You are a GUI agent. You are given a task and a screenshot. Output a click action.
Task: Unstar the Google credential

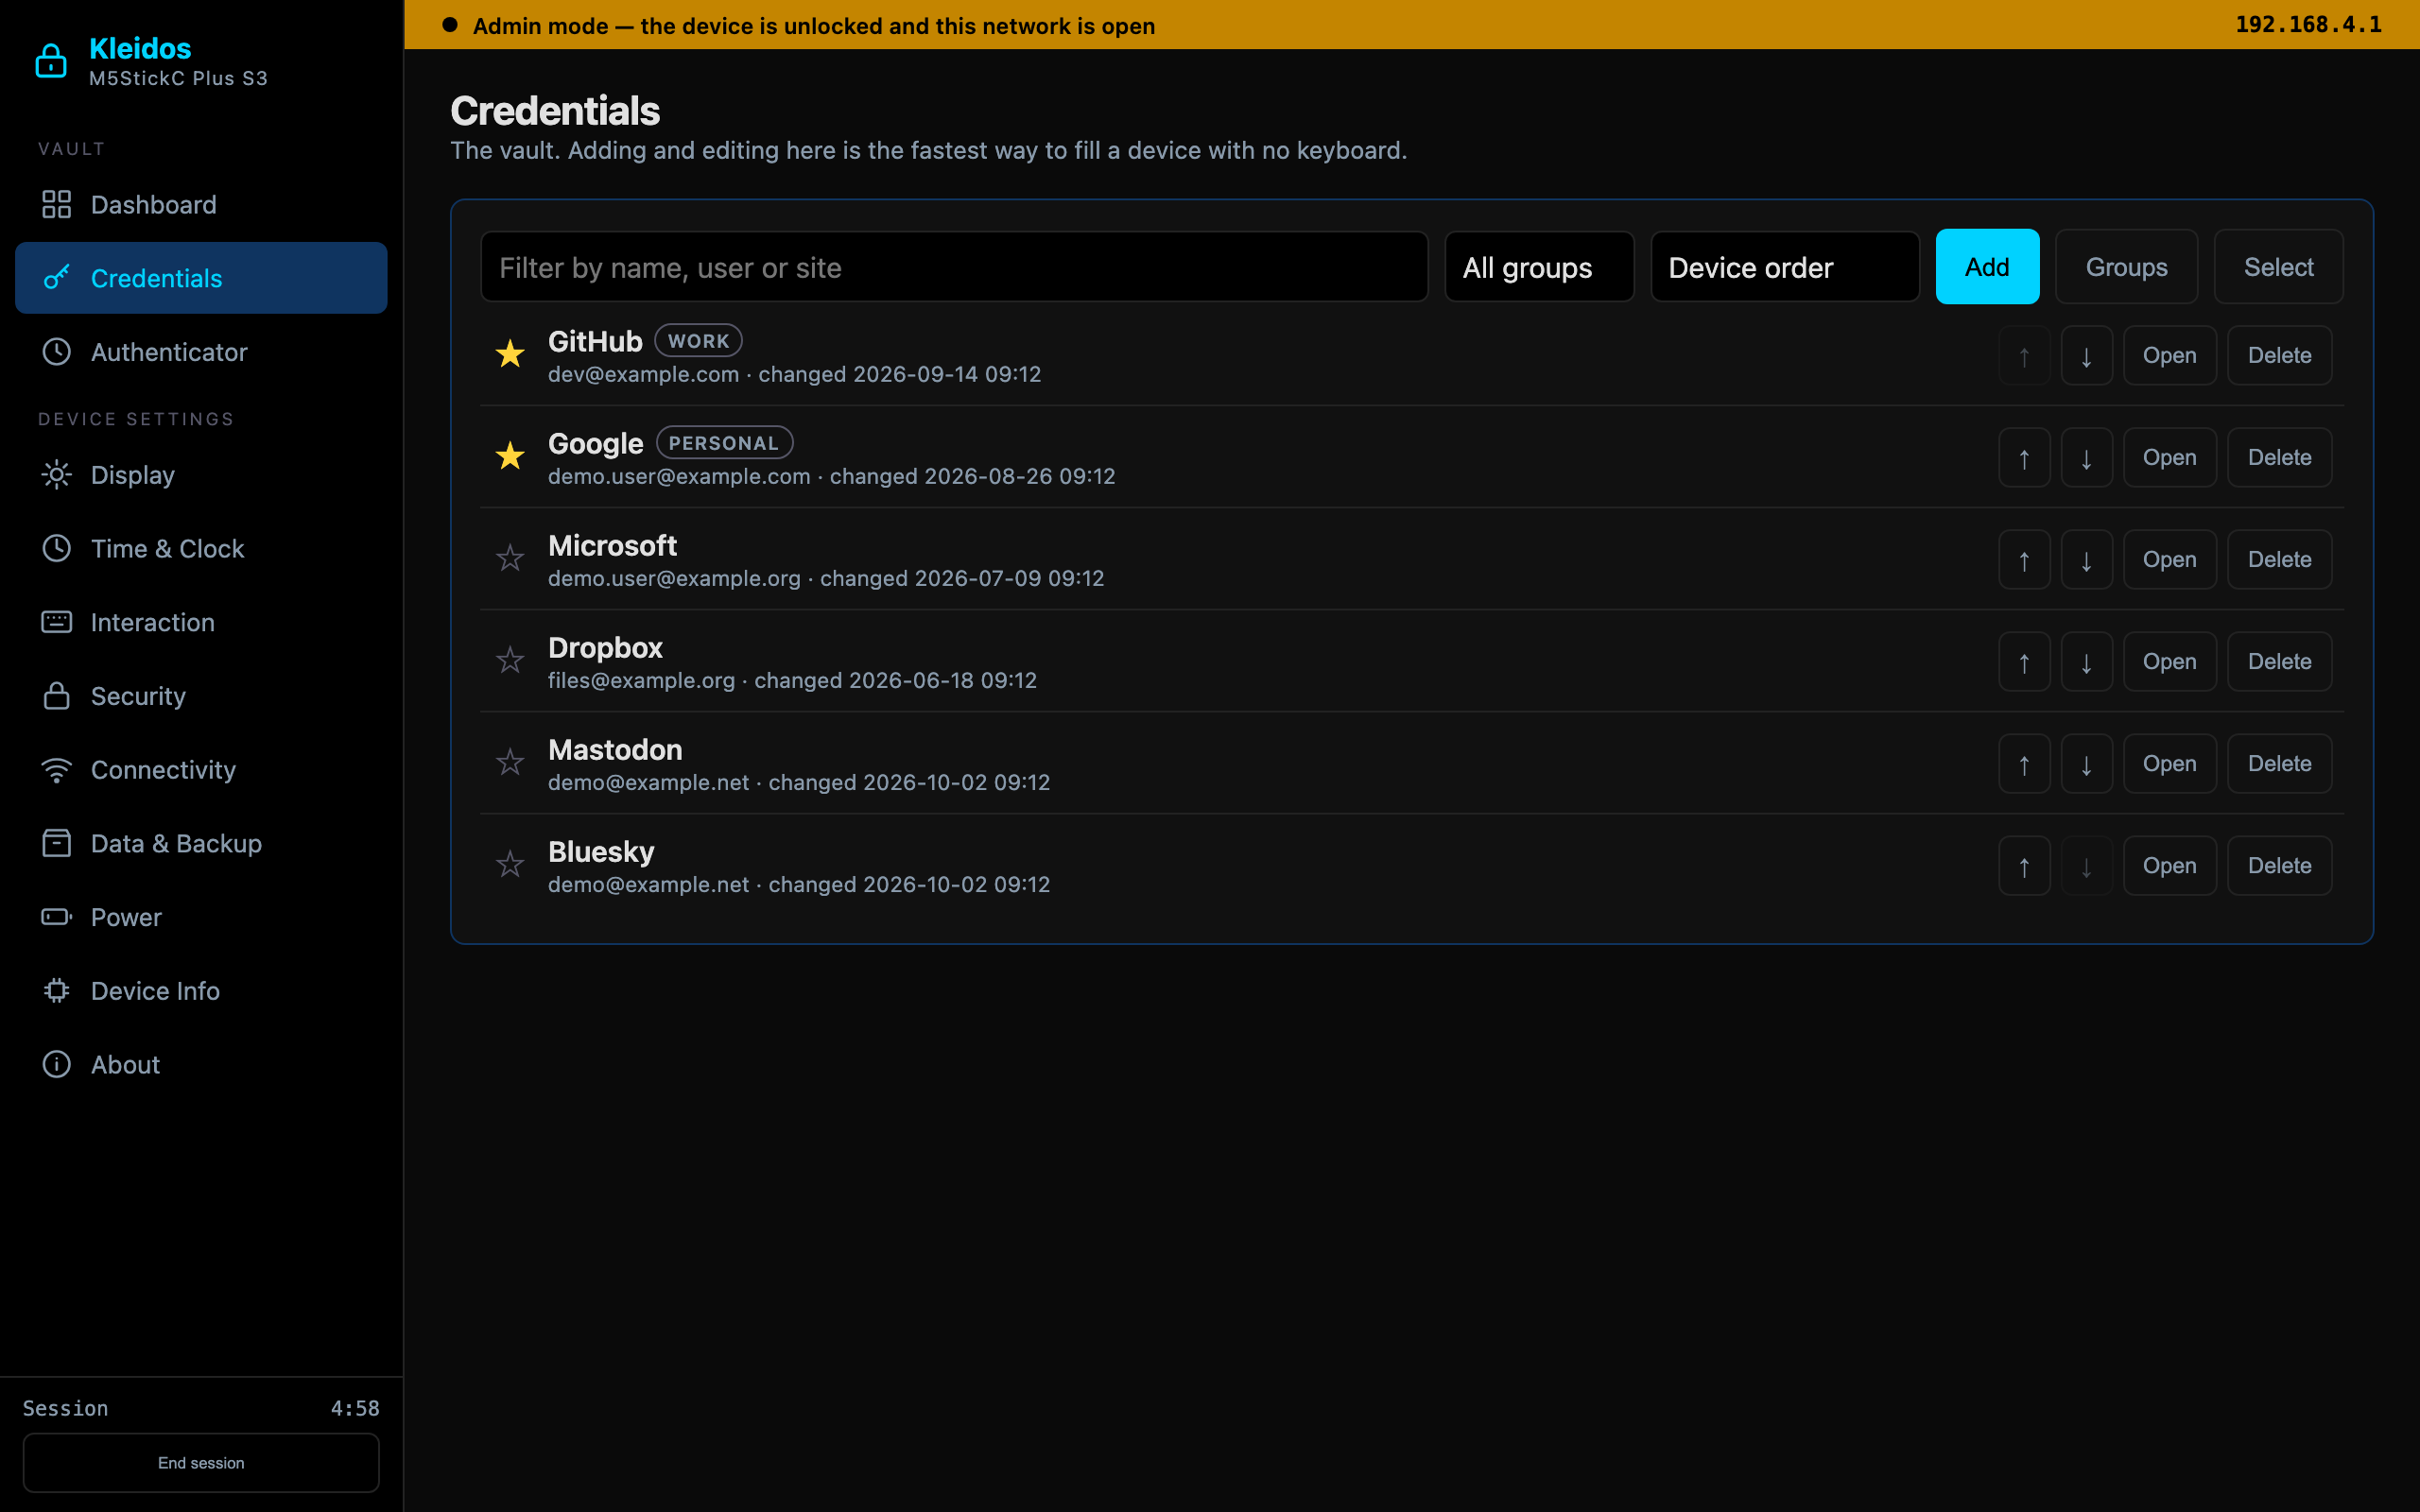[x=510, y=456]
